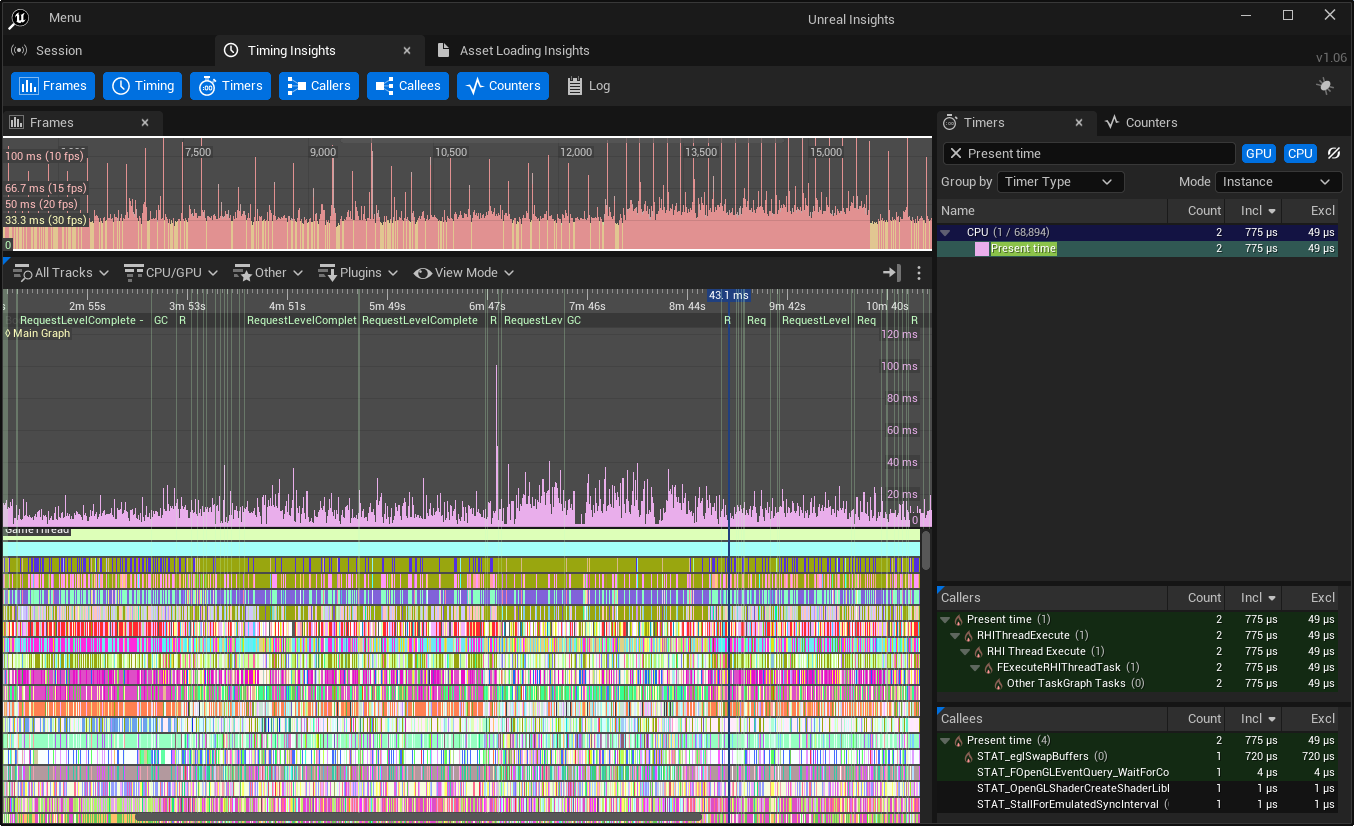The image size is (1354, 826).
Task: Open the Group by Timer Type dropdown
Action: 1061,182
